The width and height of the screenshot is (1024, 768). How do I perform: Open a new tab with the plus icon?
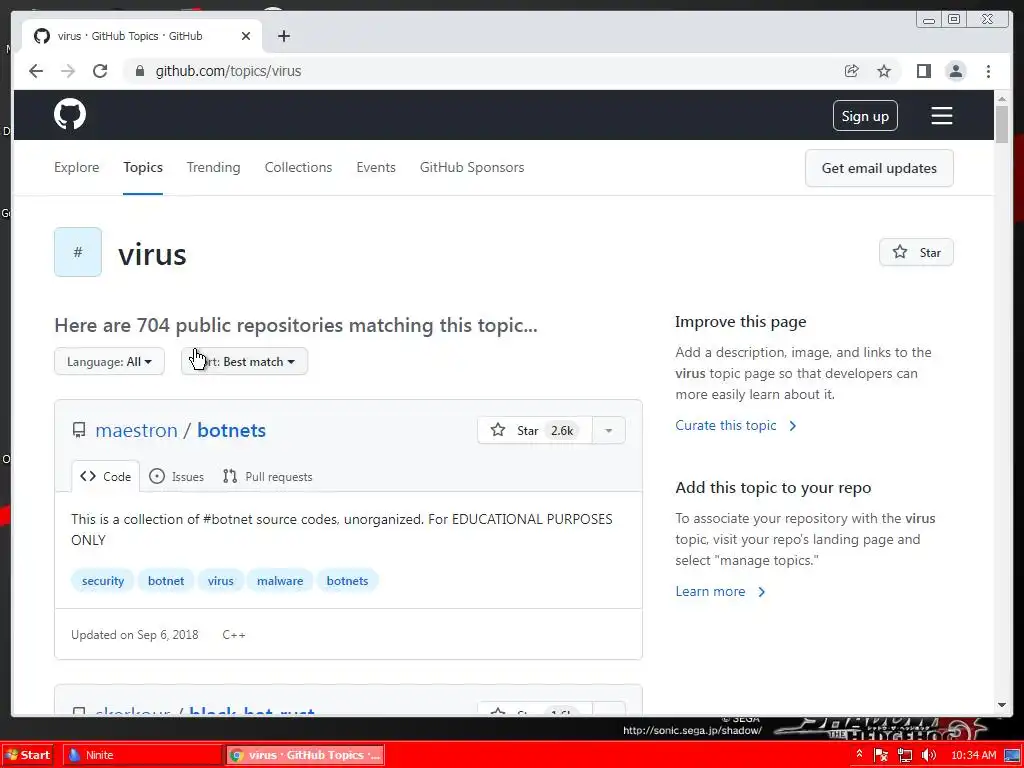pos(283,36)
